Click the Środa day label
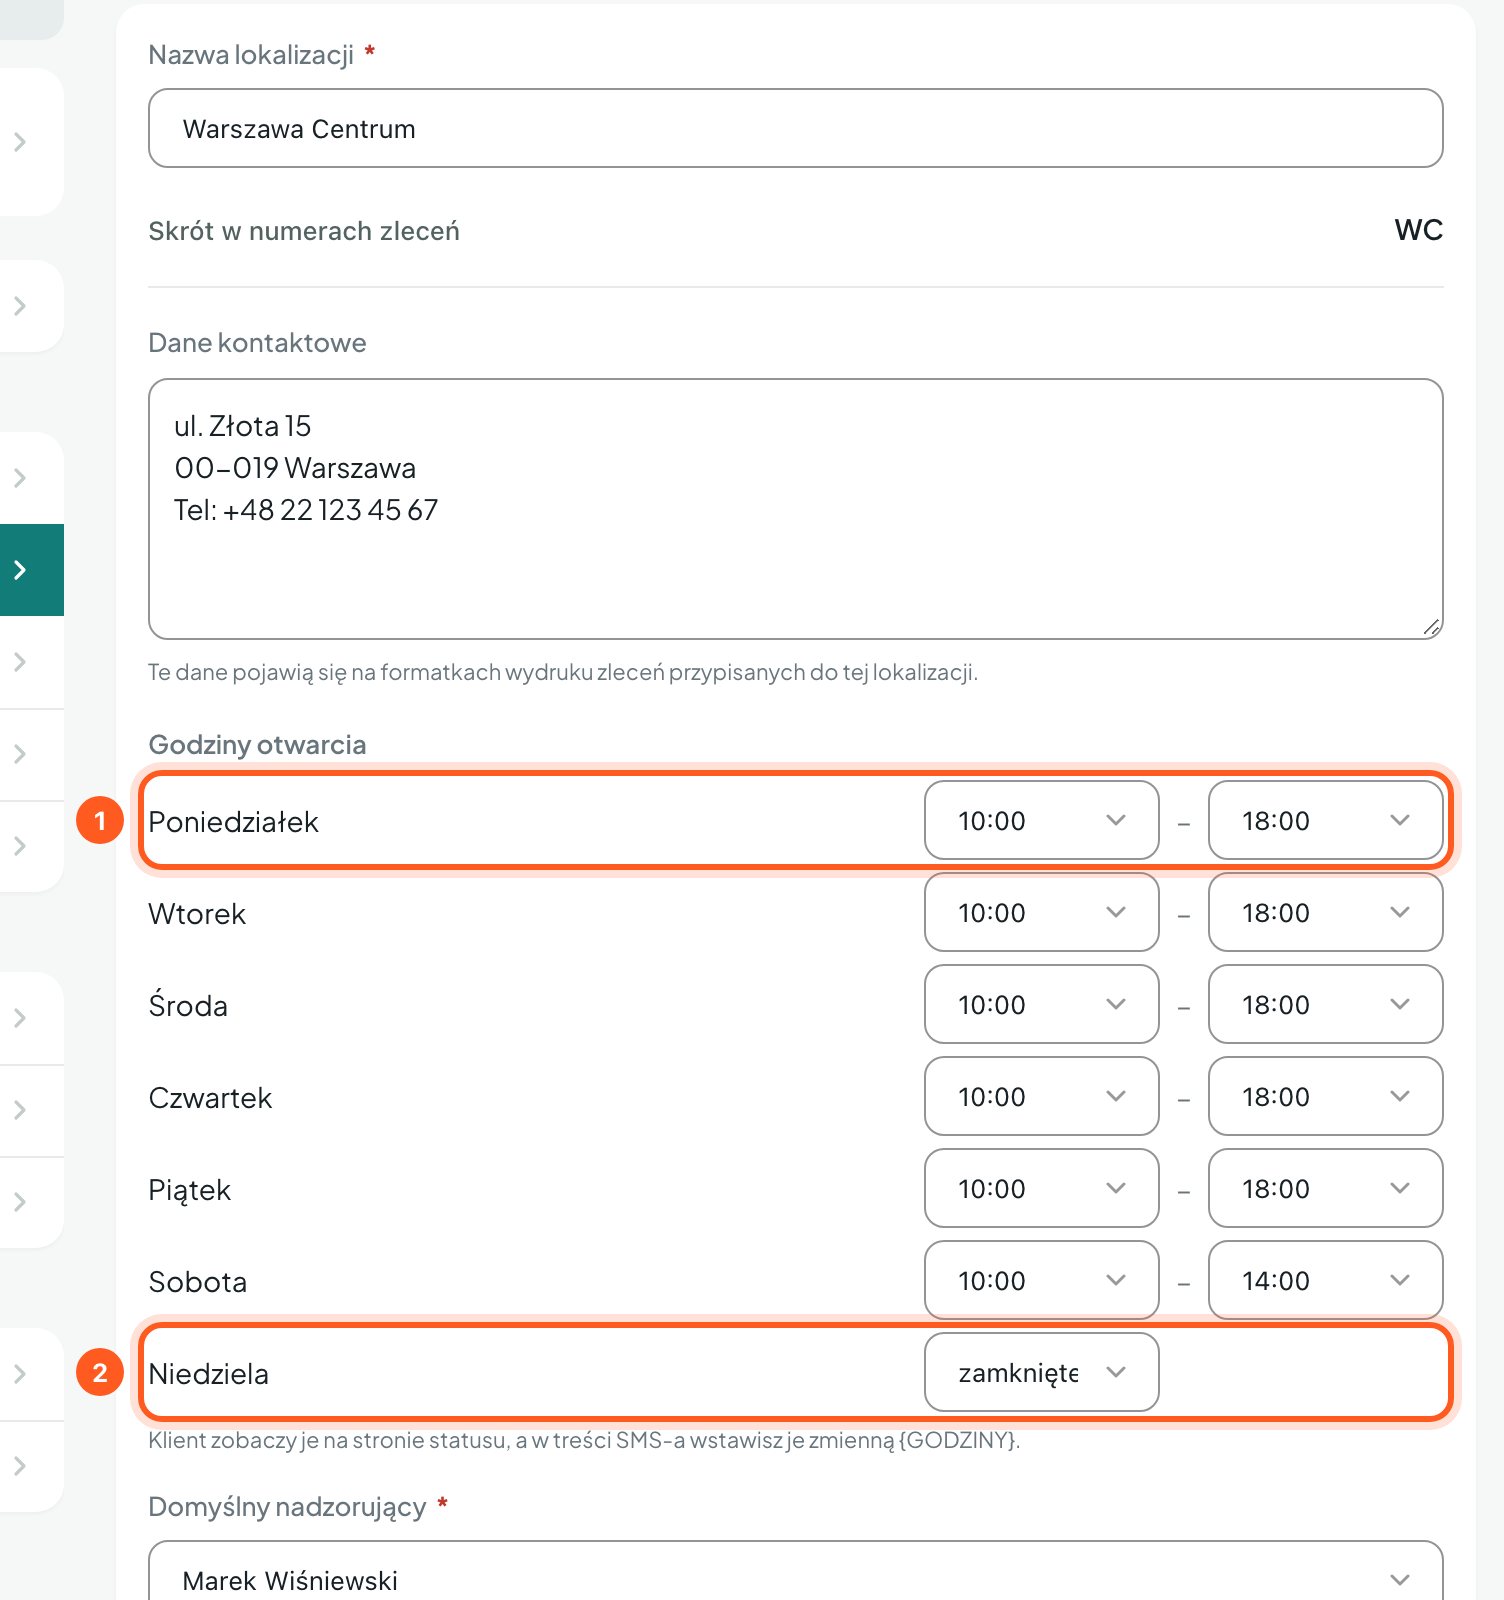This screenshot has width=1504, height=1600. click(x=188, y=1005)
